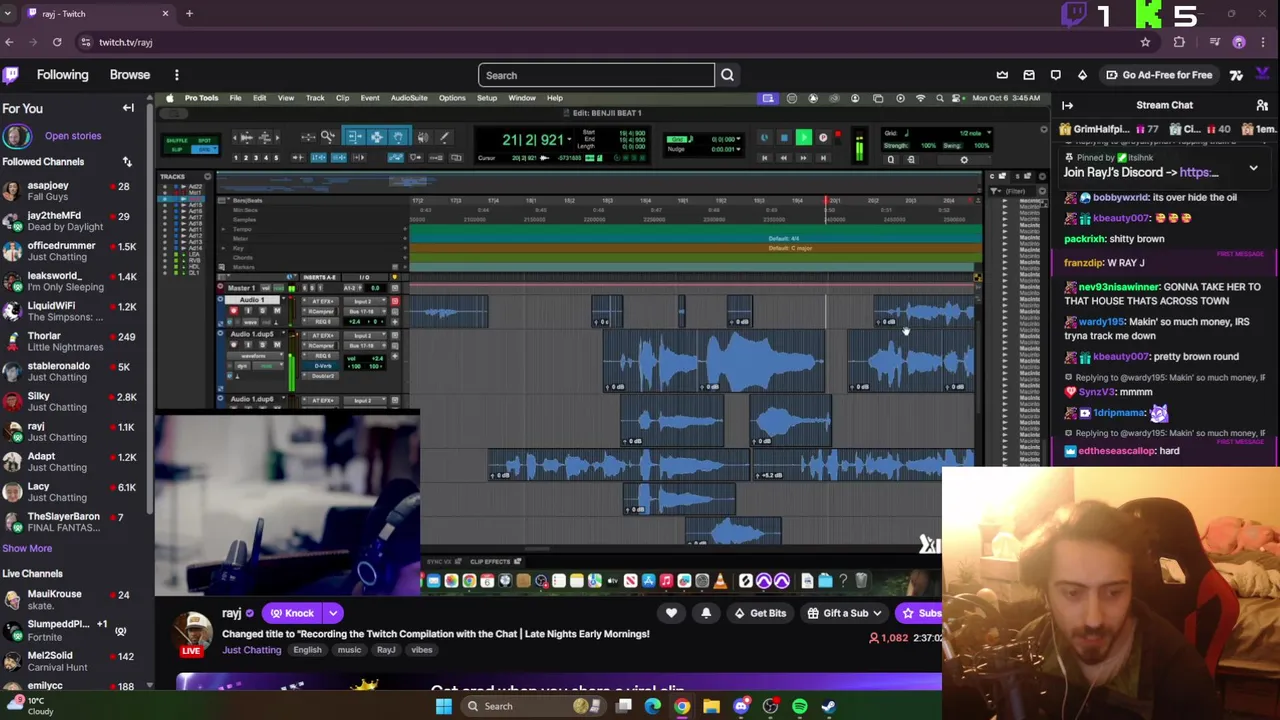Toggle Slip edit mode in Pro Tools
1280x720 pixels.
coord(177,150)
